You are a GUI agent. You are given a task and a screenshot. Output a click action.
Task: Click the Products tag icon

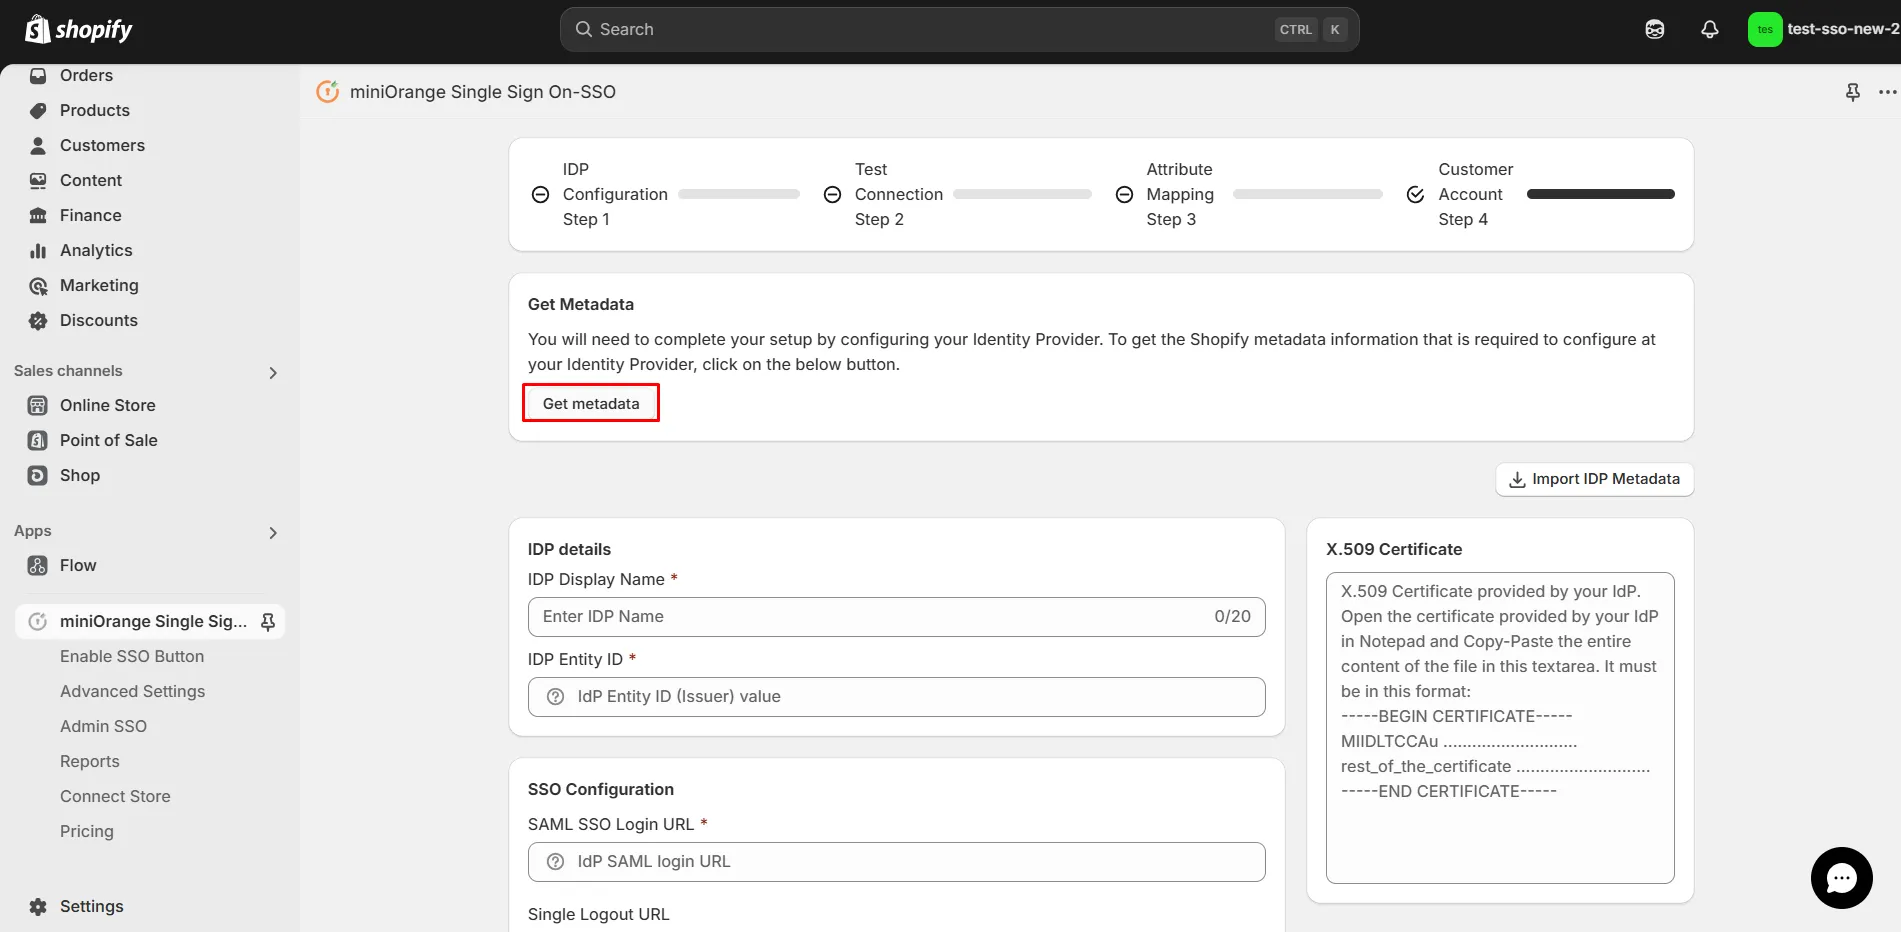(x=38, y=111)
